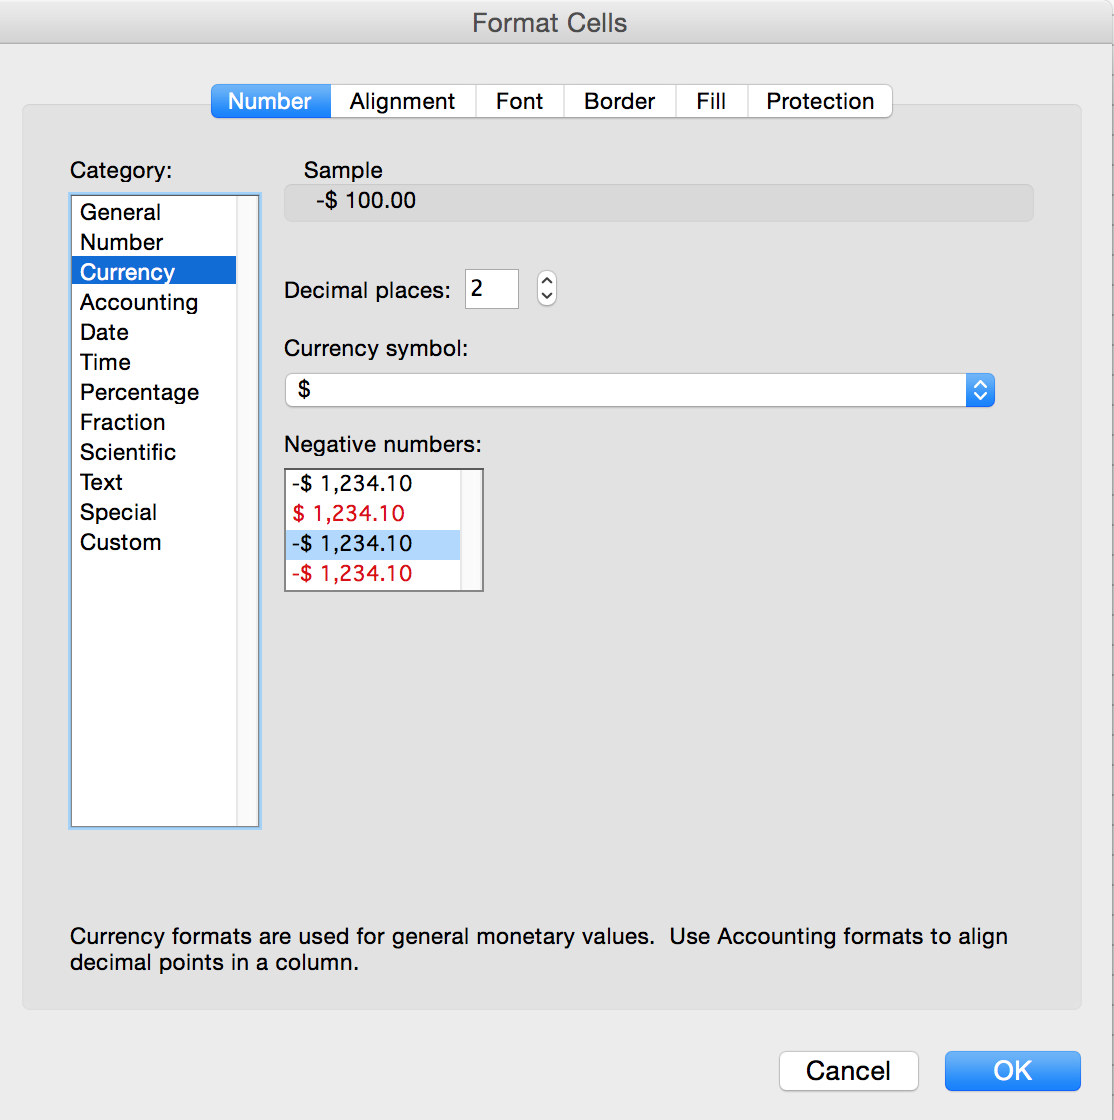Screen dimensions: 1114x1120
Task: Open the Alignment tab
Action: 403,101
